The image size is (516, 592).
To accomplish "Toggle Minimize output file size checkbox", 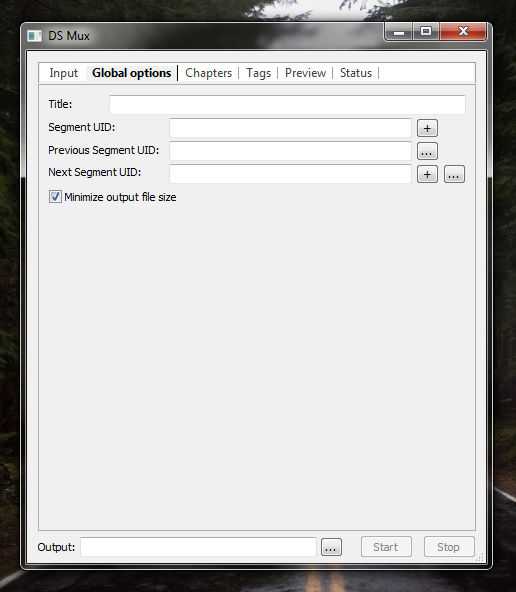I will click(x=55, y=197).
